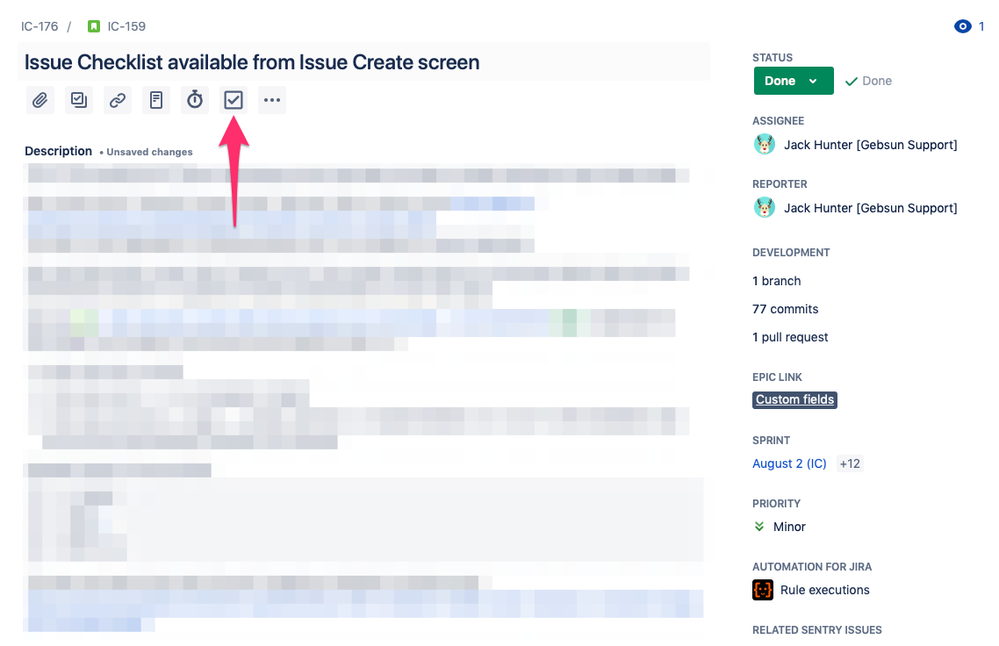Add a link using the chain link icon
The height and width of the screenshot is (646, 999).
click(x=117, y=99)
